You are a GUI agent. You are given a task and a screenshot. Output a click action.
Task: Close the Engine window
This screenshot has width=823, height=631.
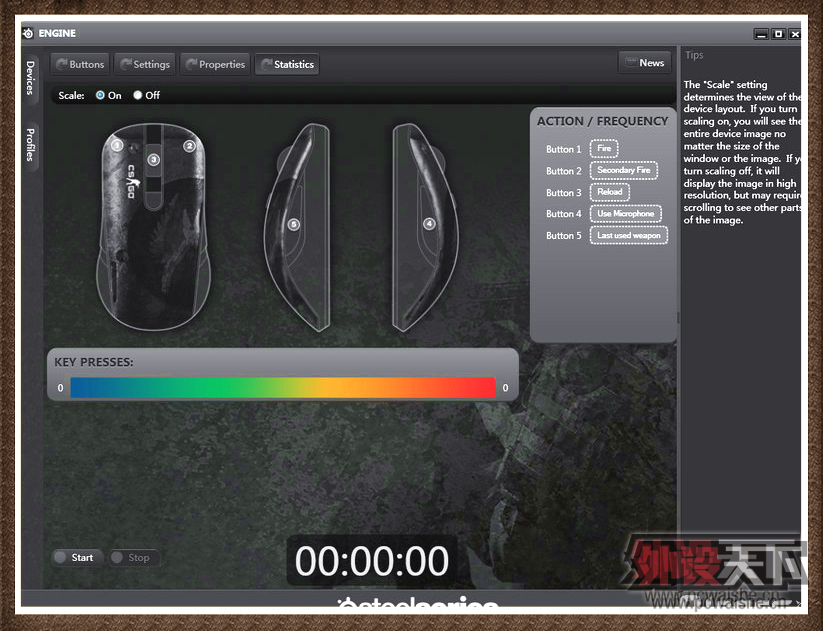click(x=795, y=34)
